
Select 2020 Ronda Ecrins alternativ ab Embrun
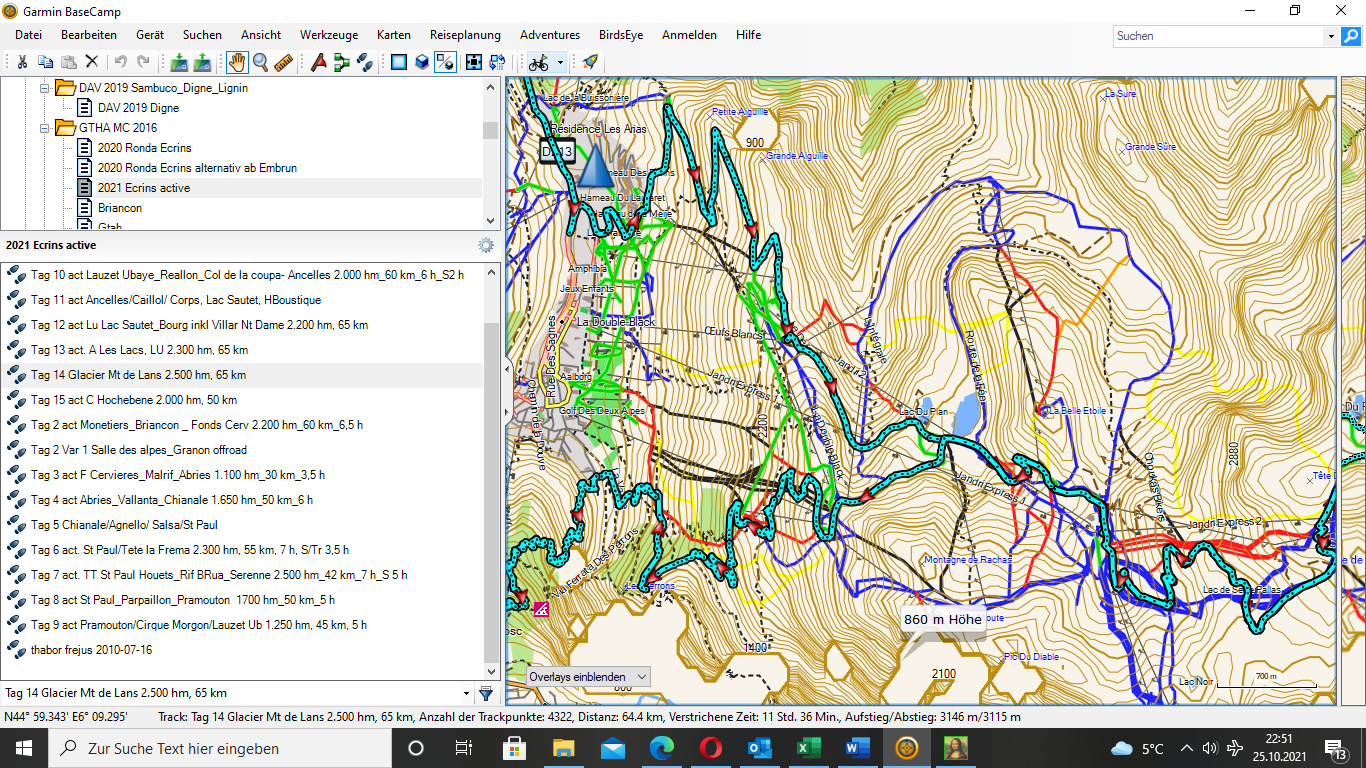(x=197, y=168)
